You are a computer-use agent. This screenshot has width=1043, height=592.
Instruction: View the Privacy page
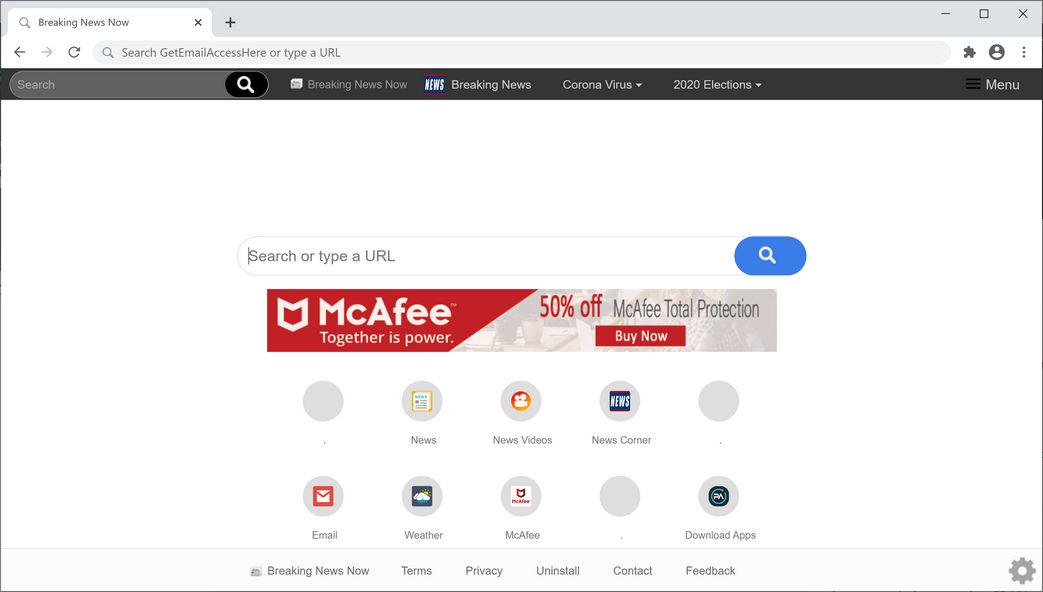click(483, 570)
